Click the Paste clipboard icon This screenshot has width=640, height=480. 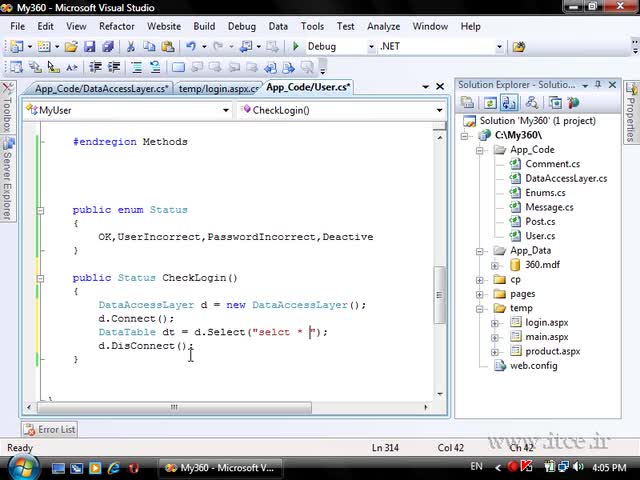(168, 47)
